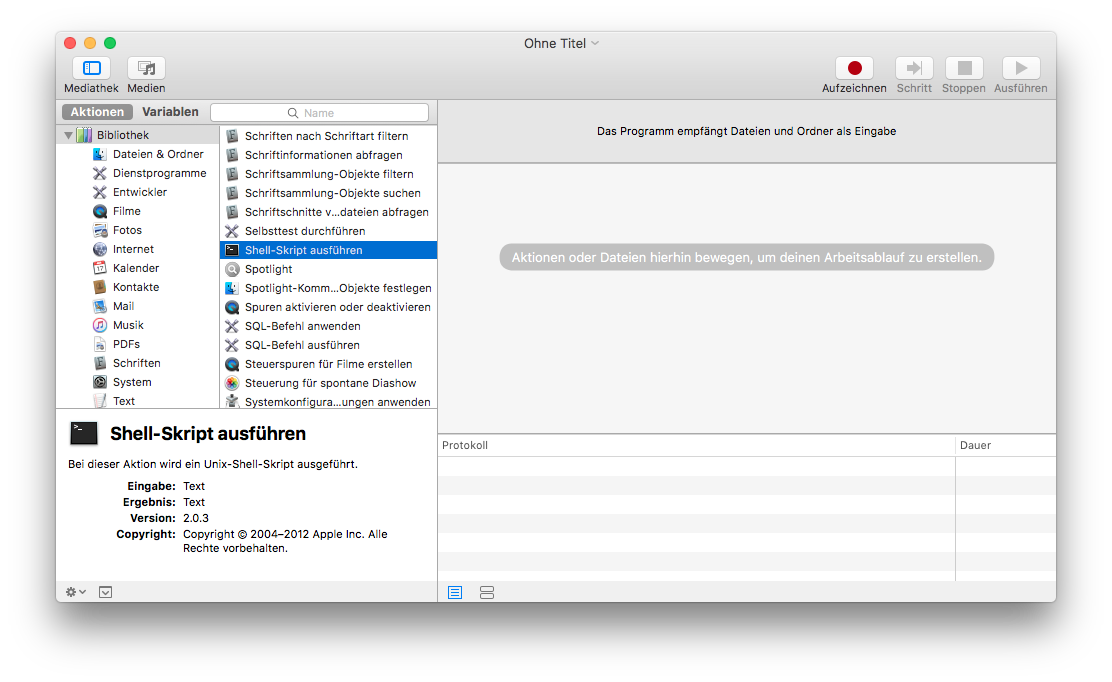Start recording with Aufzeichnen
Viewport: 1112px width, 682px height.
click(x=854, y=68)
